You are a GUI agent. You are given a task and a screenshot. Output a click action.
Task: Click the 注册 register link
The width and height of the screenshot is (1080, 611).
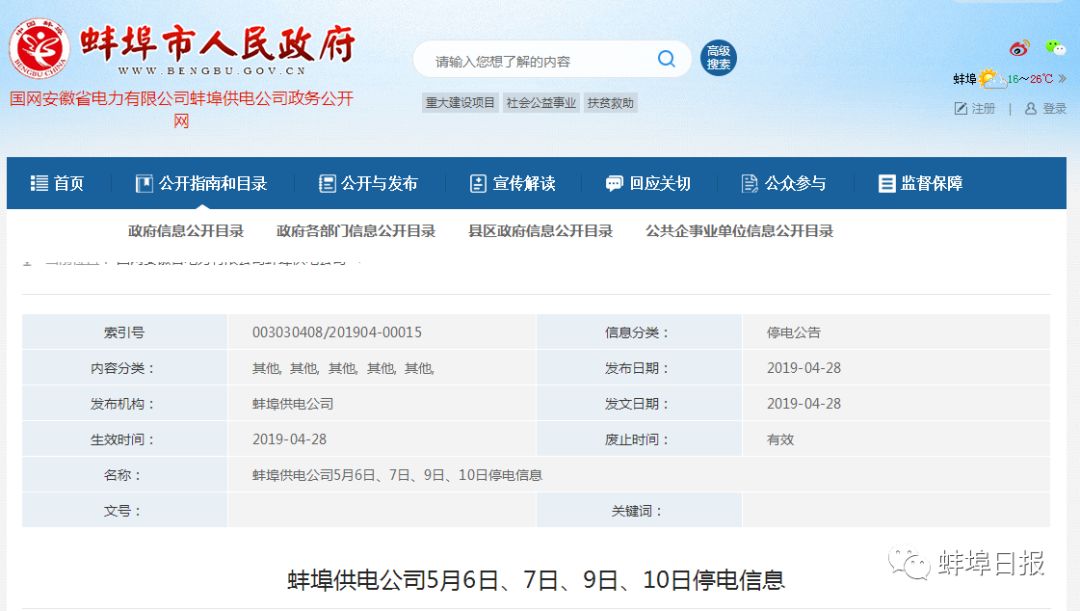(975, 109)
